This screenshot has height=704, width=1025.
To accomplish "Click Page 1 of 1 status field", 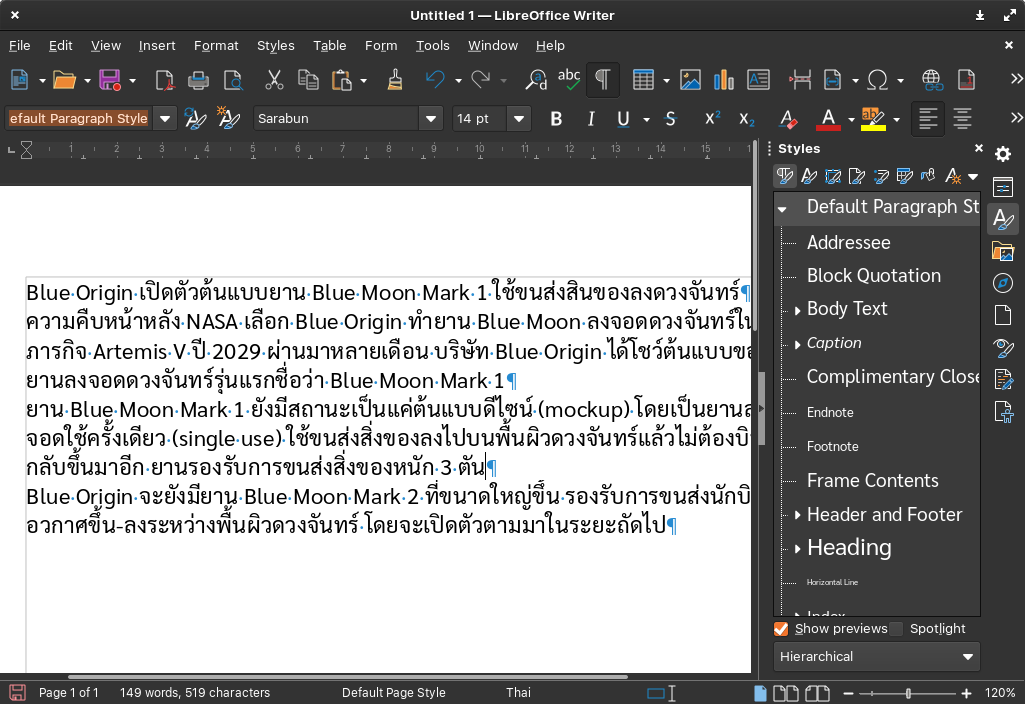I will [69, 692].
